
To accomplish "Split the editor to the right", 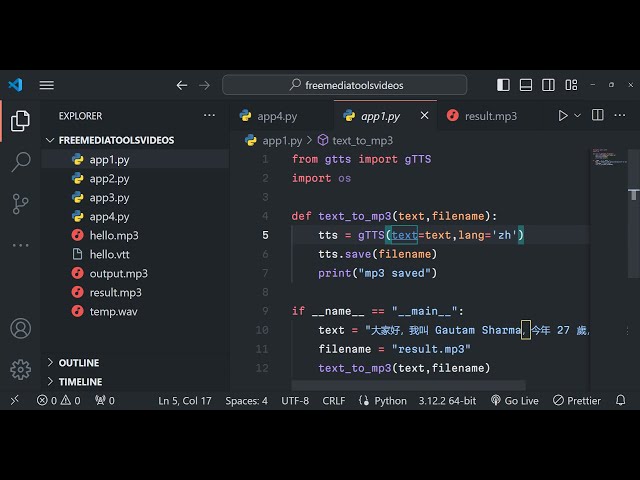I will [x=600, y=116].
